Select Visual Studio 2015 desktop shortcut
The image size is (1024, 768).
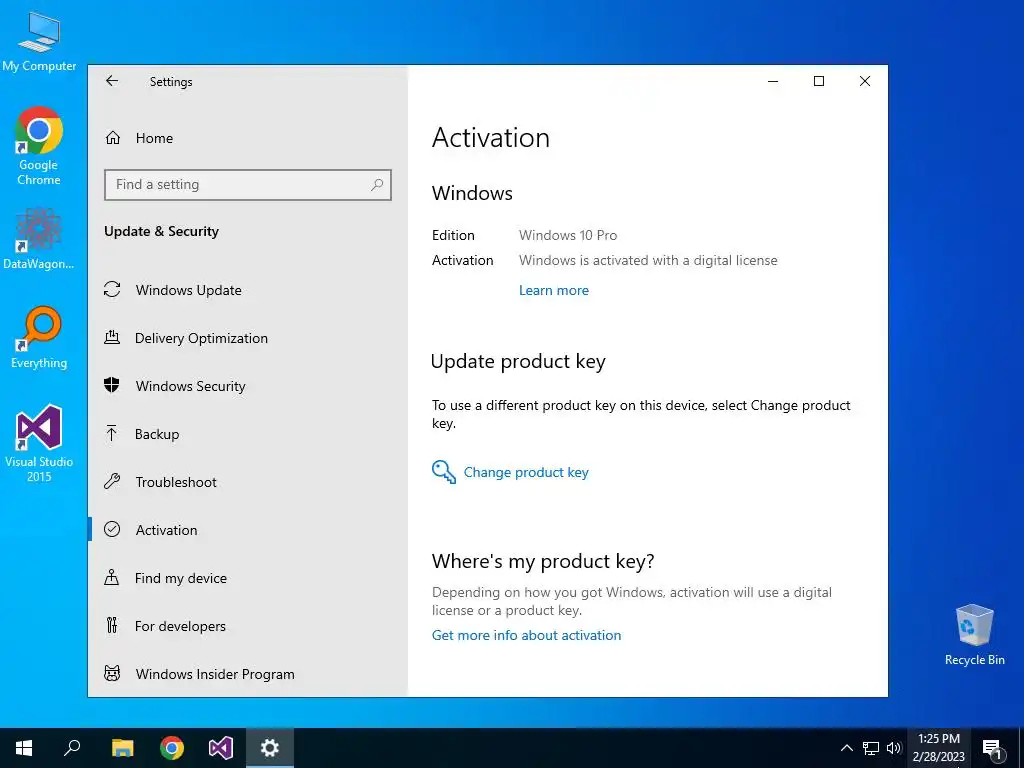39,443
